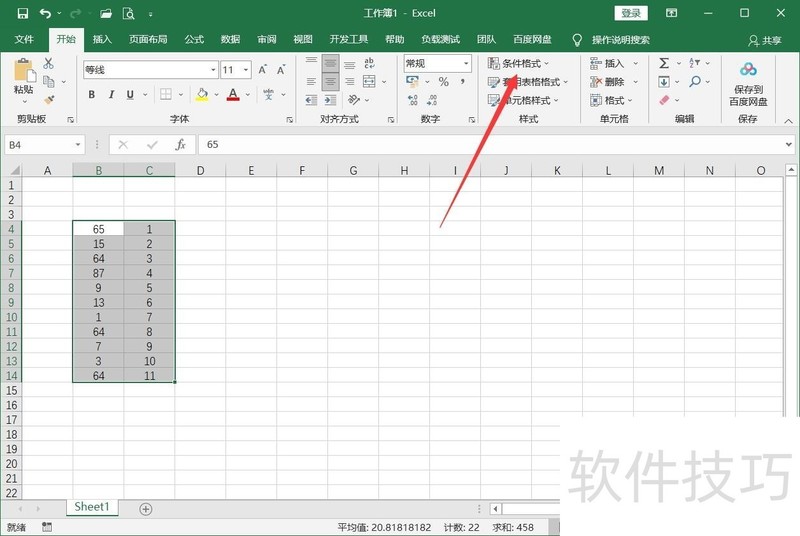Apply cell borders
800x536 pixels.
coord(166,94)
